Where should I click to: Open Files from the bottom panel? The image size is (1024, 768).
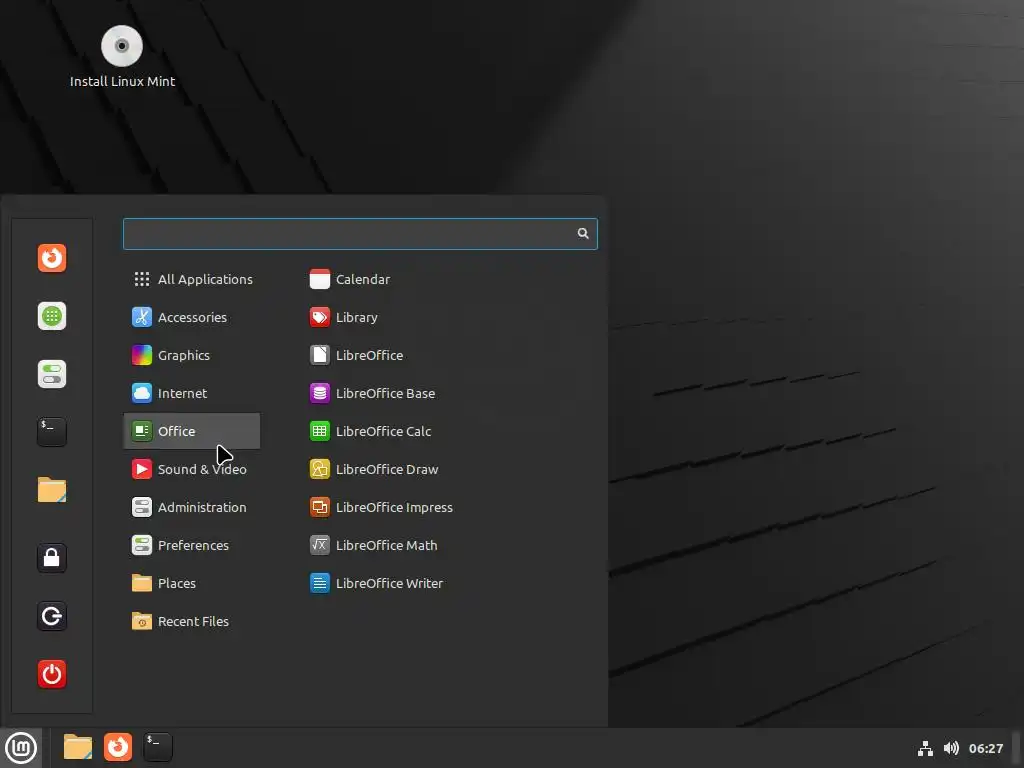click(78, 747)
